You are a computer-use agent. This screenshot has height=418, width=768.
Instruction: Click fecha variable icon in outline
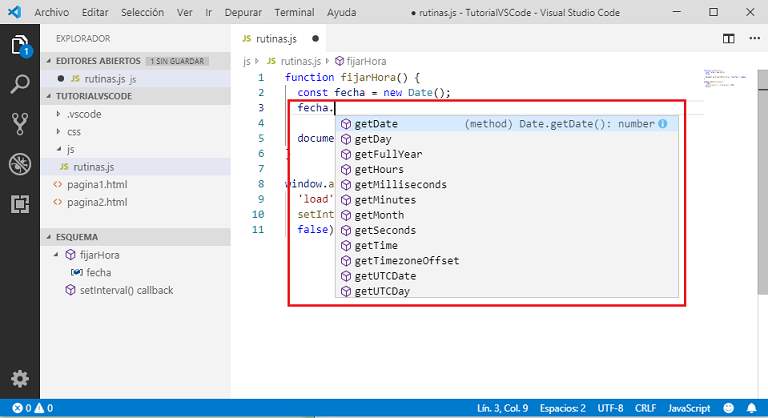[76, 272]
